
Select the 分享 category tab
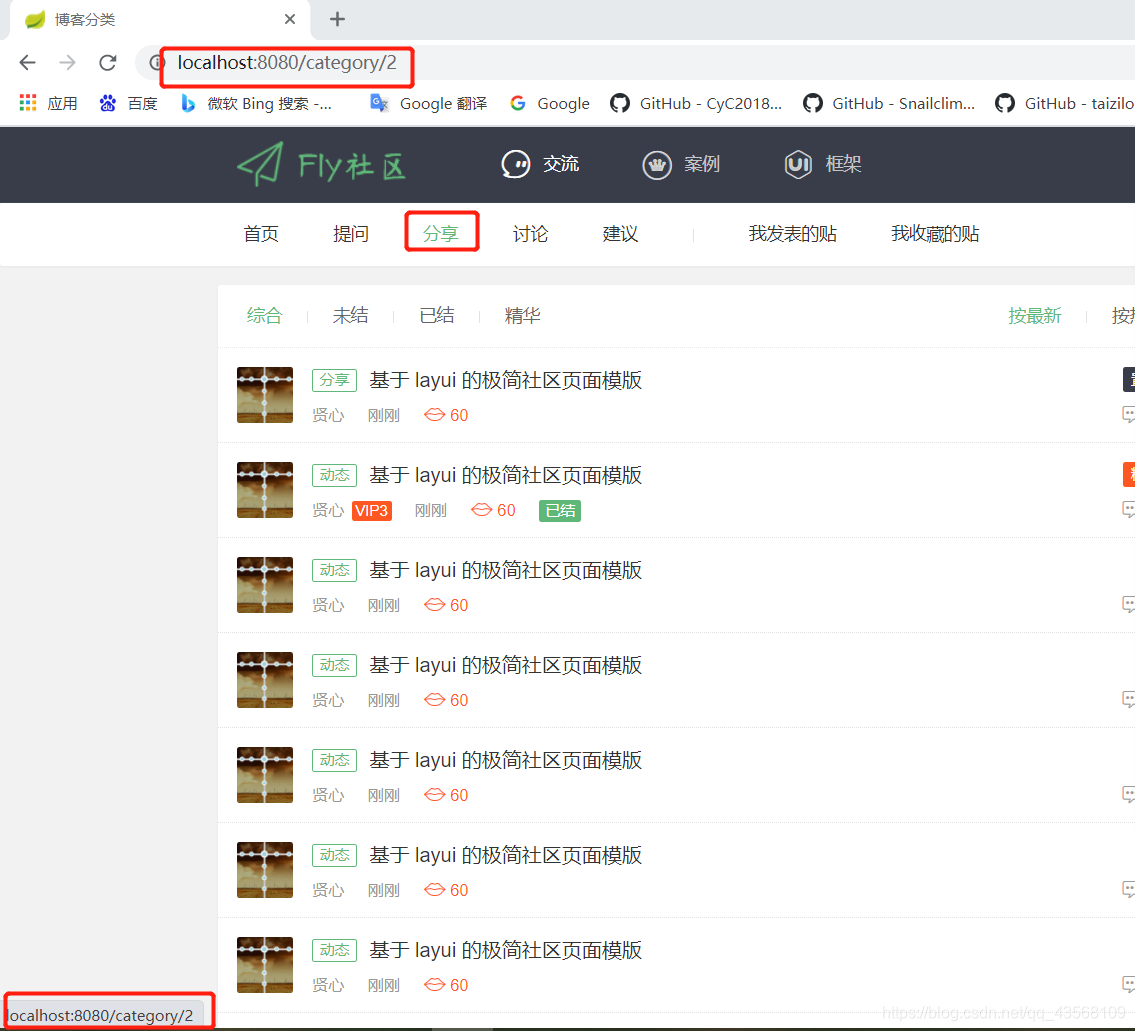coord(441,234)
